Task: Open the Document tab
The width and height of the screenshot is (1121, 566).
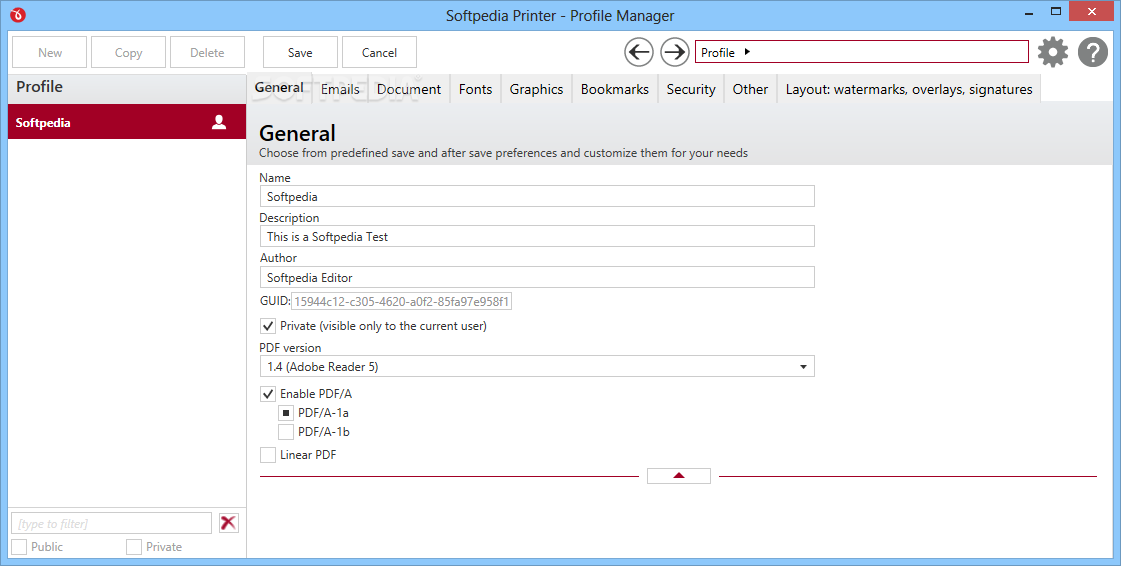Action: 409,89
